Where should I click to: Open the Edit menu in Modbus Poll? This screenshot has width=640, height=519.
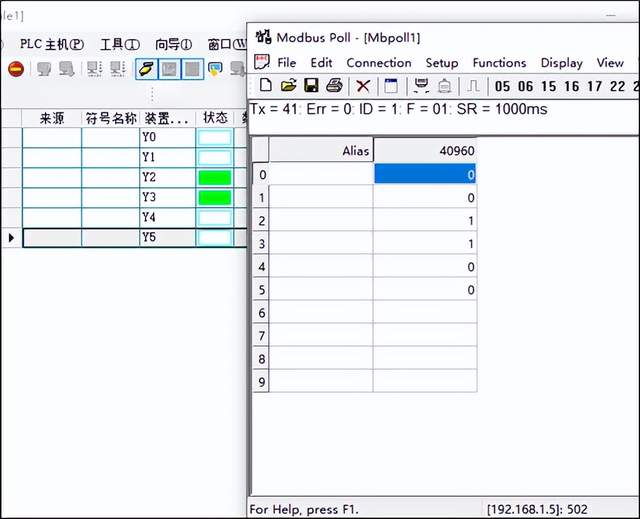pyautogui.click(x=321, y=62)
